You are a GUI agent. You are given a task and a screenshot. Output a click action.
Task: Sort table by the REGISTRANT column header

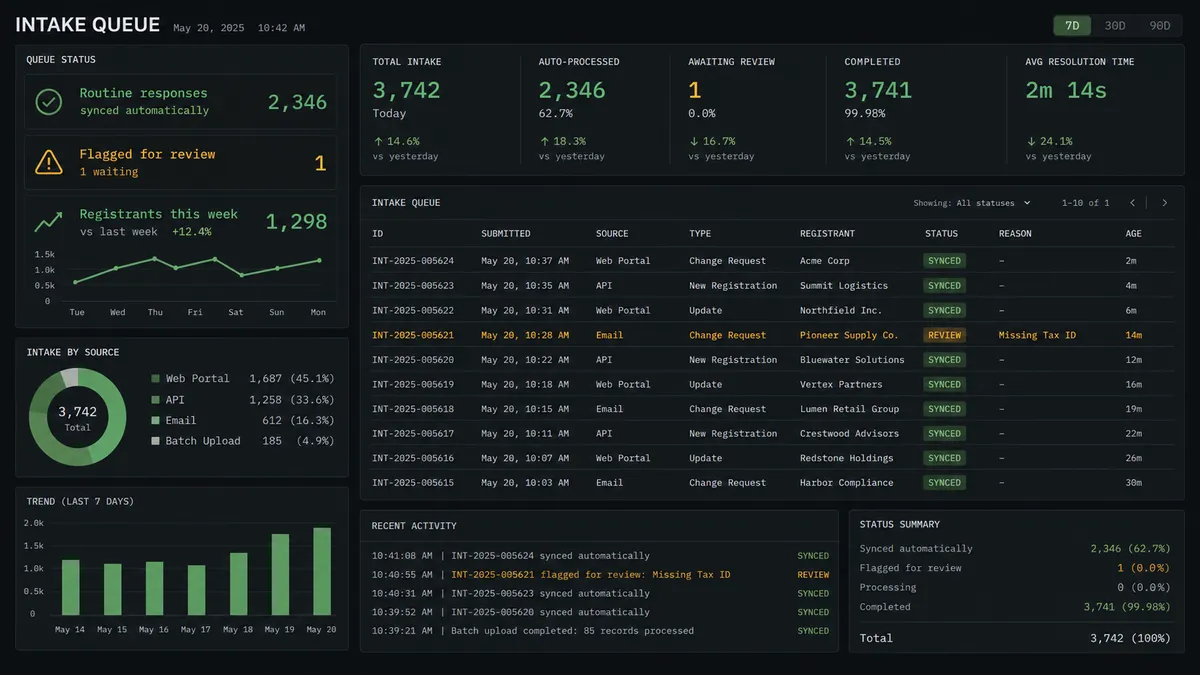point(827,234)
